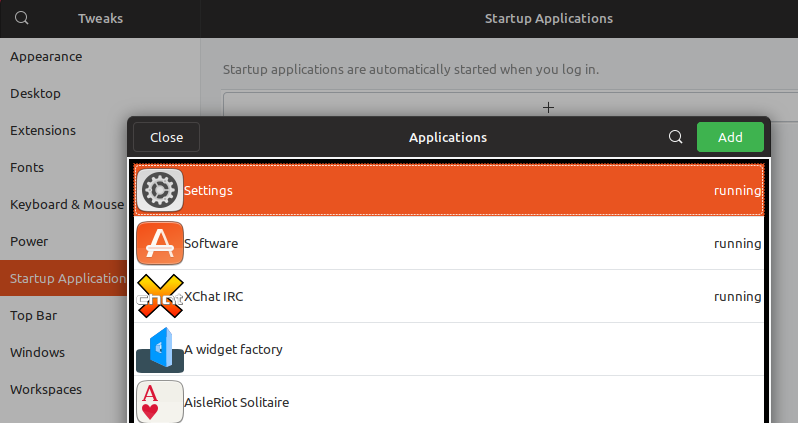
Task: Open the Tweaks sidebar search icon
Action: coord(21,18)
